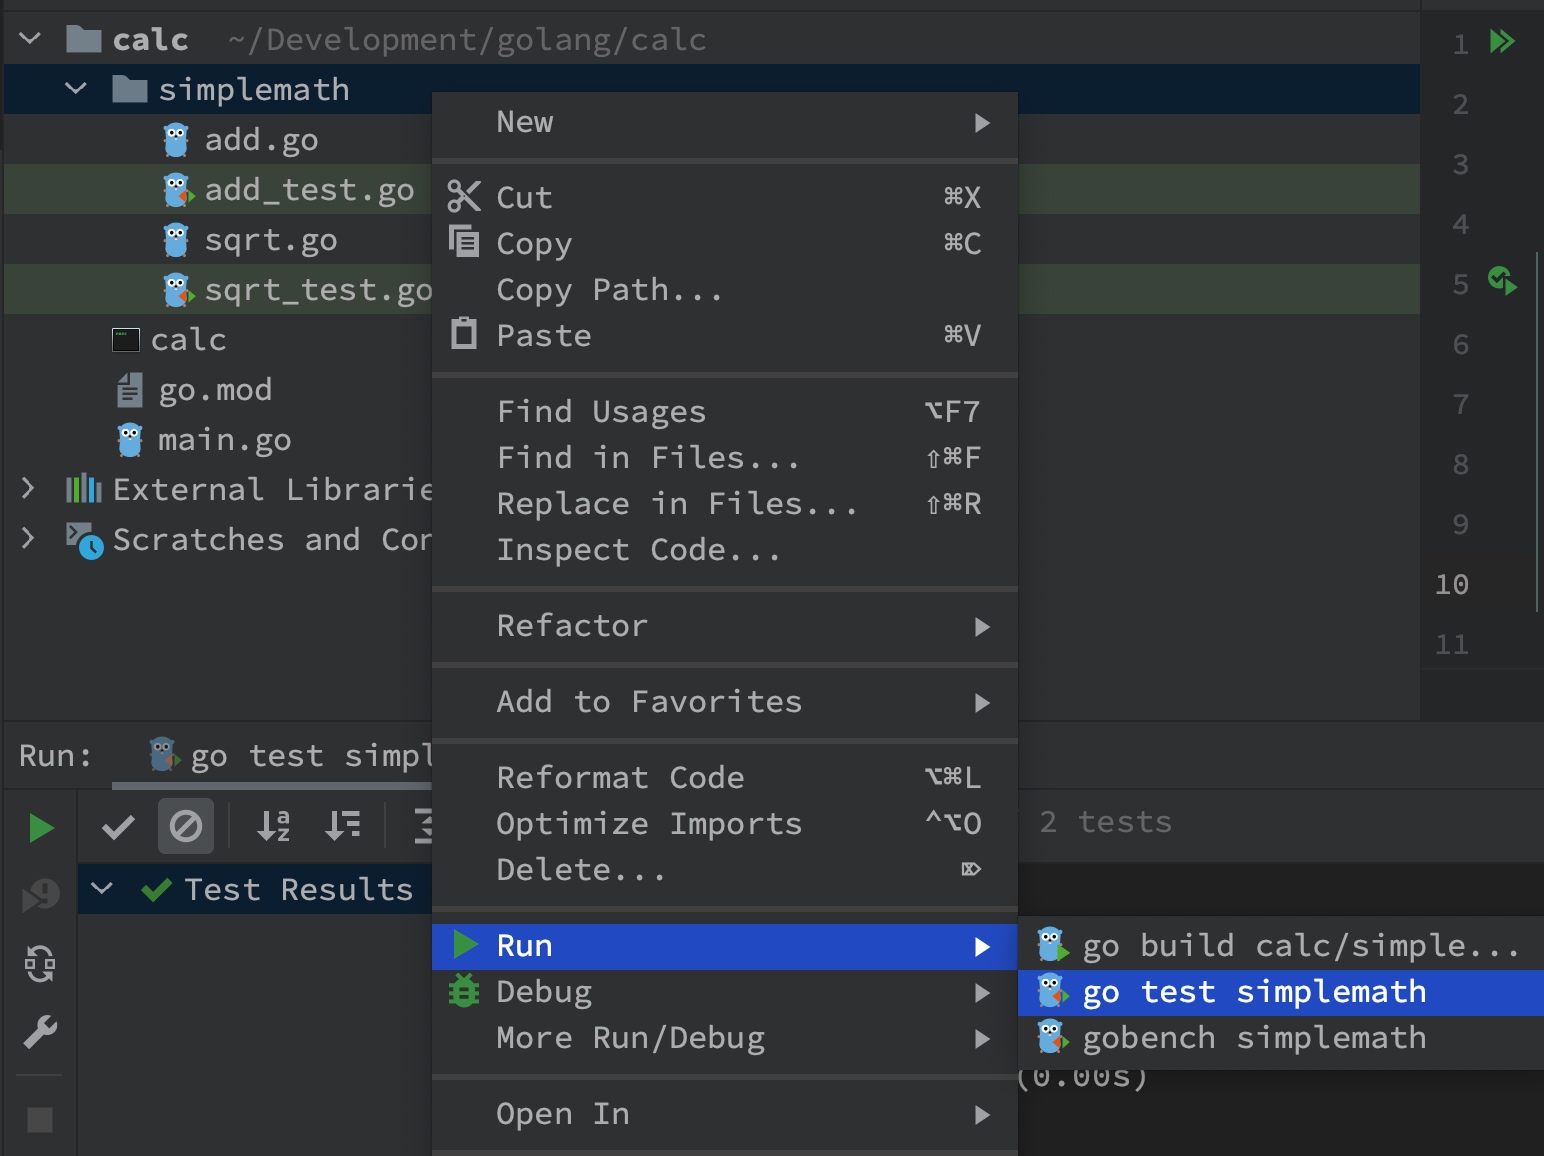Open sqrt_test.go file
Screen dimensions: 1544x1156
pyautogui.click(x=318, y=290)
